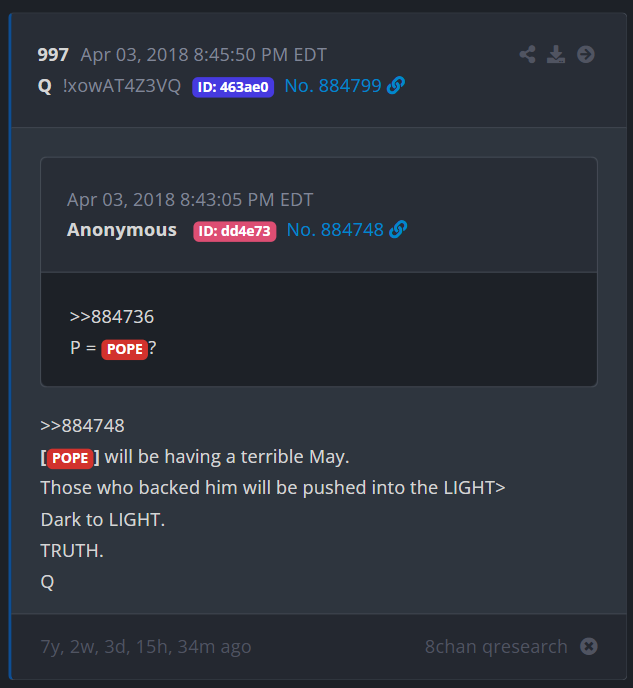The width and height of the screenshot is (633, 688).
Task: Open the post with the right arrow icon
Action: tap(586, 54)
